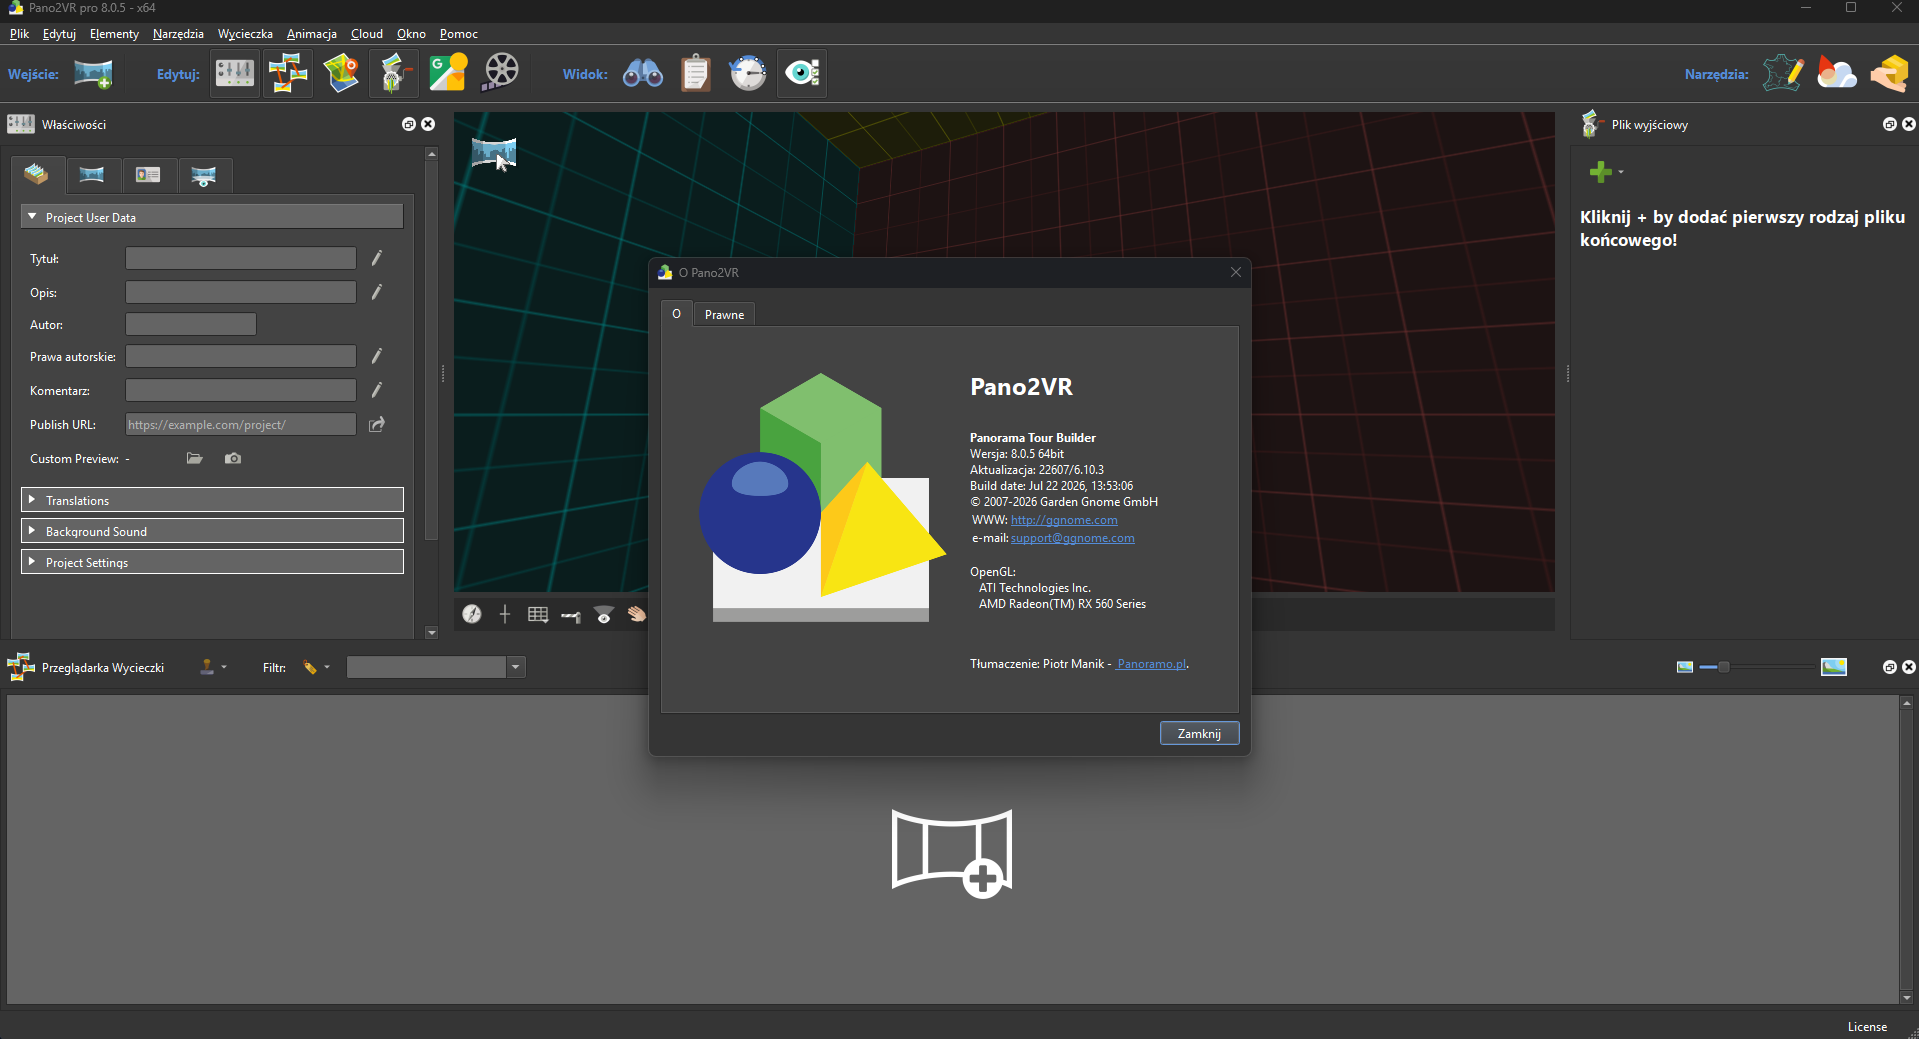1919x1039 pixels.
Task: Click the Wejście add panorama input icon
Action: [x=93, y=74]
